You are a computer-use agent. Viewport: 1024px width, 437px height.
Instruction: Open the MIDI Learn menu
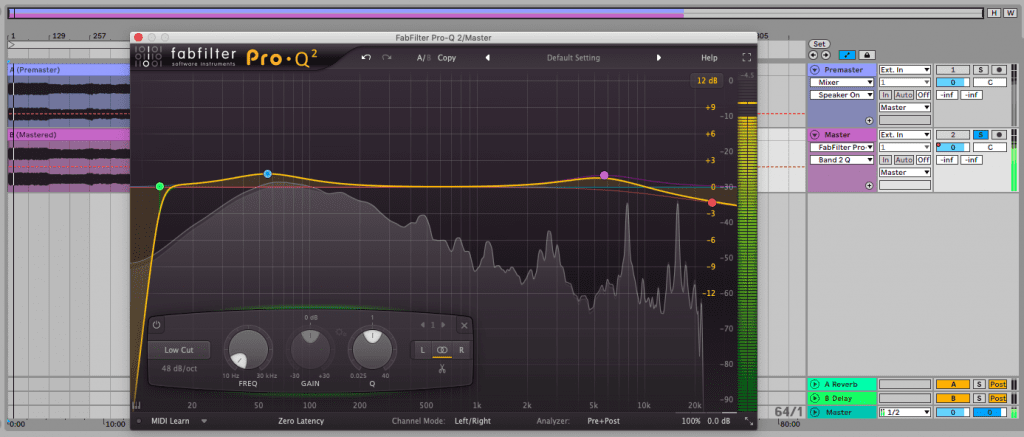177,422
